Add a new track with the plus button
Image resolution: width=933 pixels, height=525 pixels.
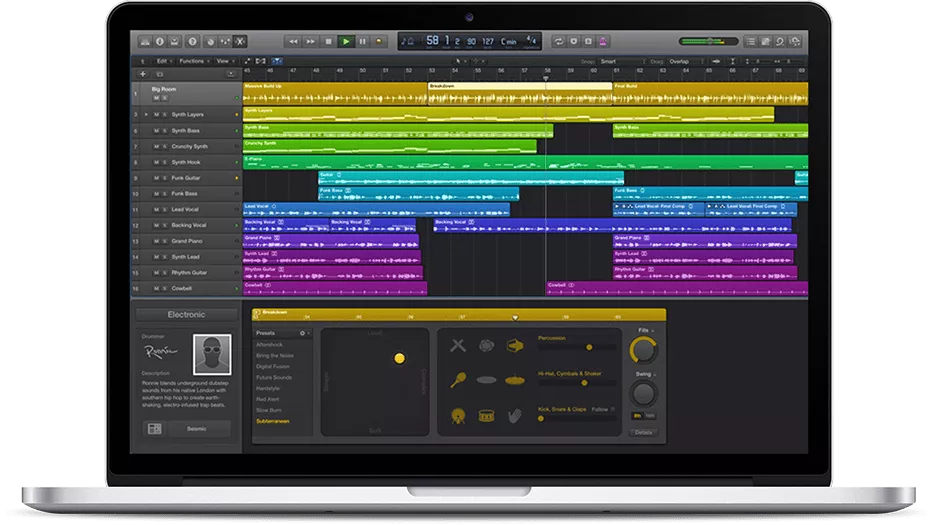tap(143, 74)
